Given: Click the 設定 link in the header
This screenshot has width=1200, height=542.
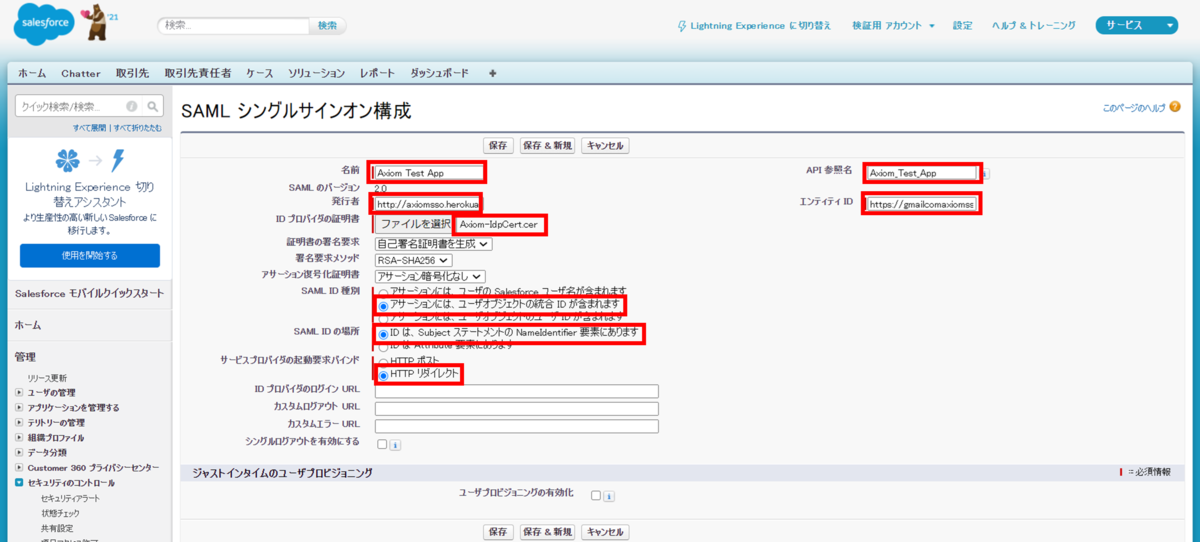Looking at the screenshot, I should point(962,26).
